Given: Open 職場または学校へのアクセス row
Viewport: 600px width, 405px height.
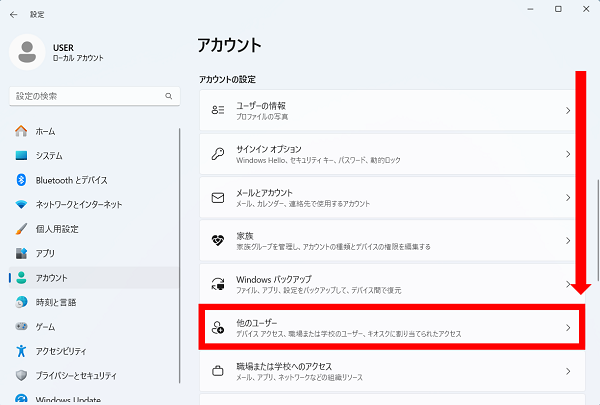Looking at the screenshot, I should pos(392,371).
